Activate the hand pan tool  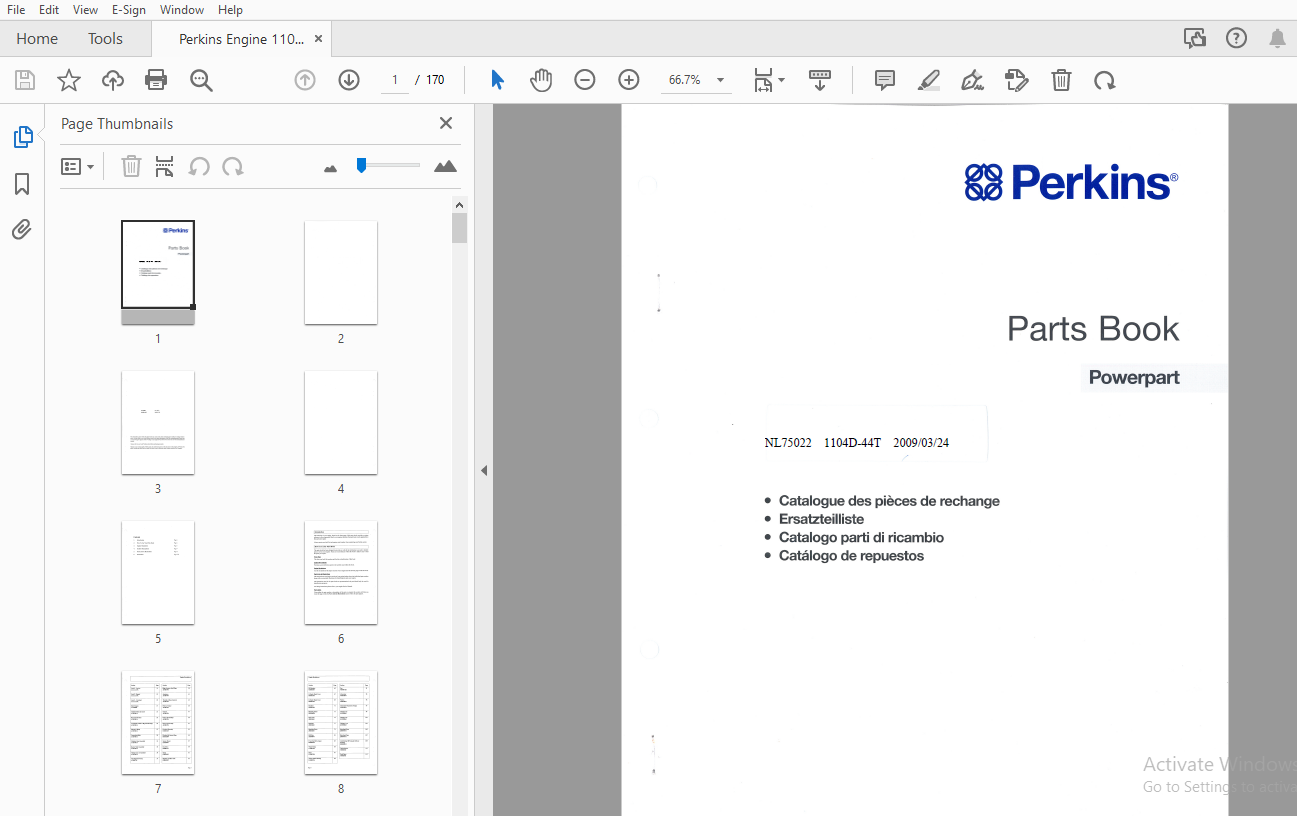tap(541, 80)
